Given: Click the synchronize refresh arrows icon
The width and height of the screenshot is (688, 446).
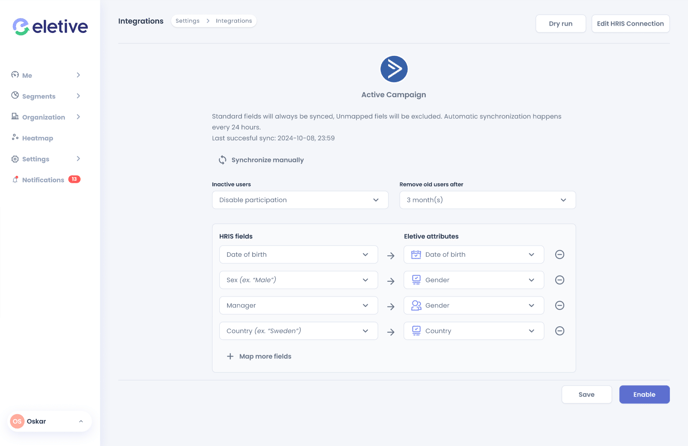Looking at the screenshot, I should pyautogui.click(x=222, y=160).
